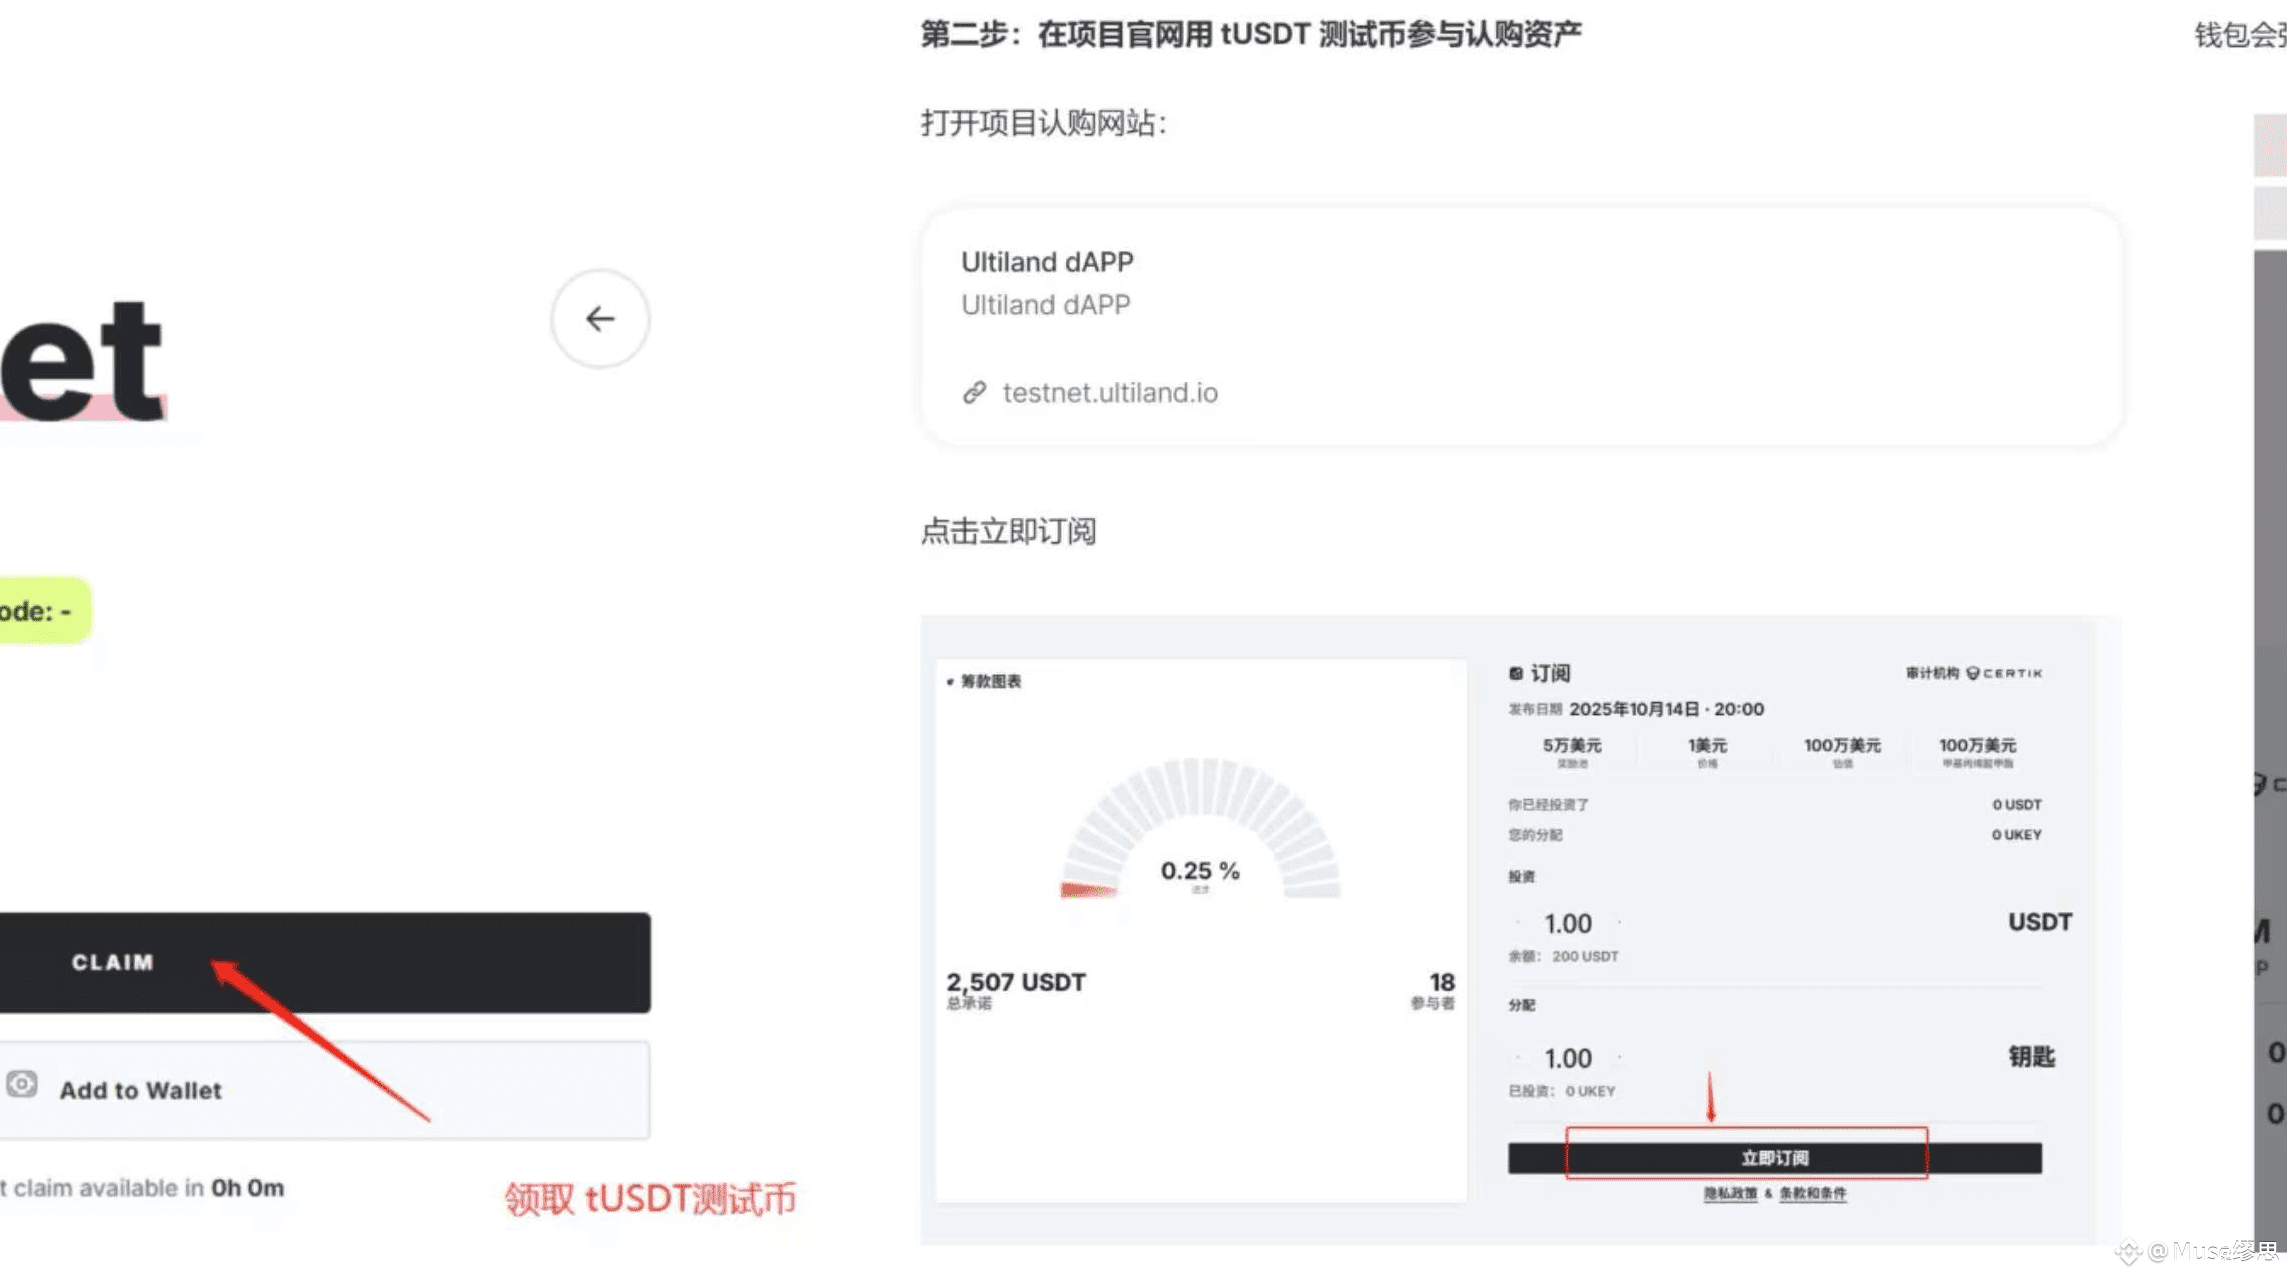Click the Ultiland dAPP card title
This screenshot has width=2287, height=1277.
[1047, 262]
